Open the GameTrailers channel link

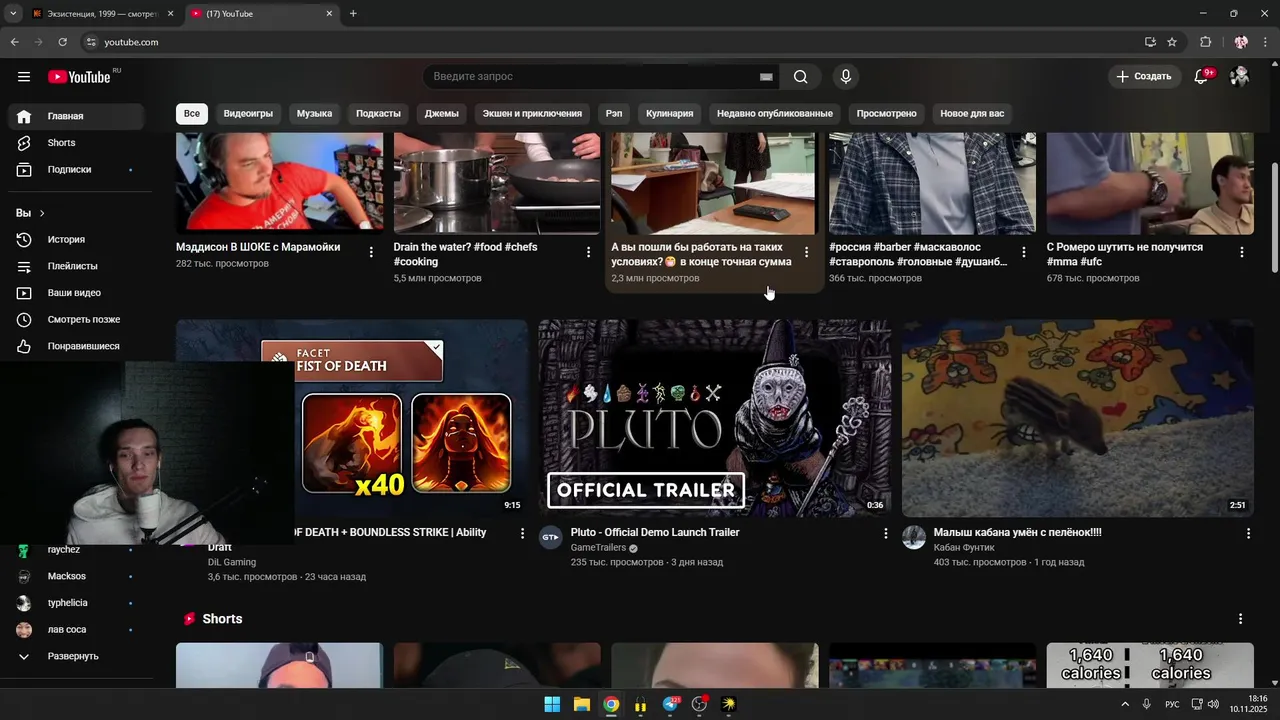[x=598, y=548]
